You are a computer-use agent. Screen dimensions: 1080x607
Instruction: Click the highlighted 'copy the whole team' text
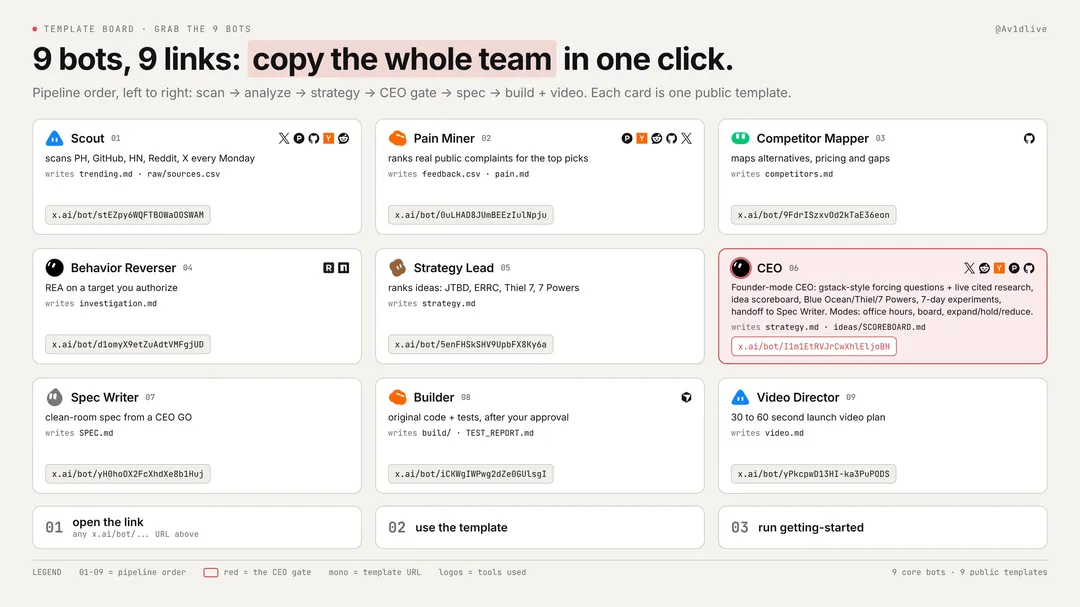pyautogui.click(x=402, y=59)
